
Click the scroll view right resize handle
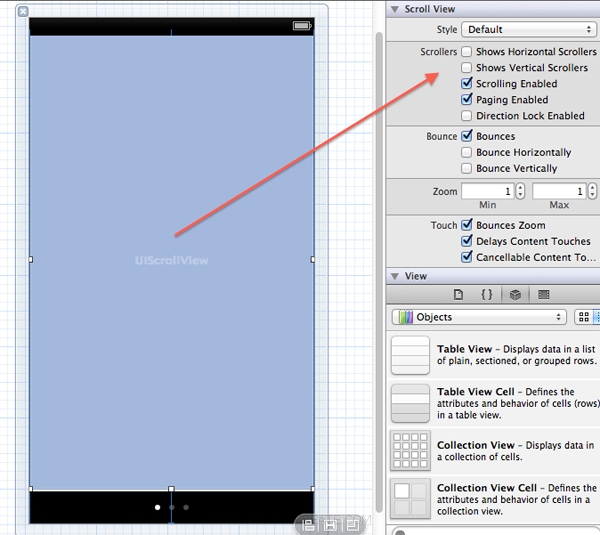pos(313,259)
